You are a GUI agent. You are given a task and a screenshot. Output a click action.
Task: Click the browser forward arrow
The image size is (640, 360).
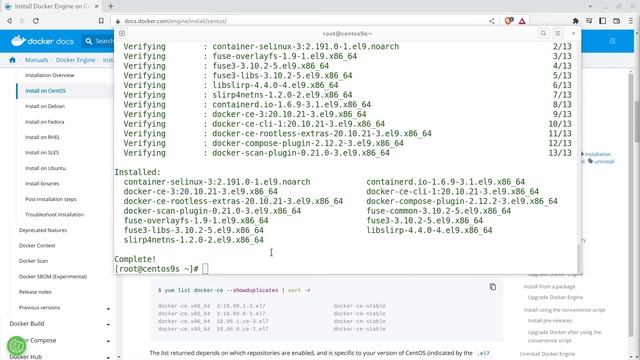(x=22, y=21)
